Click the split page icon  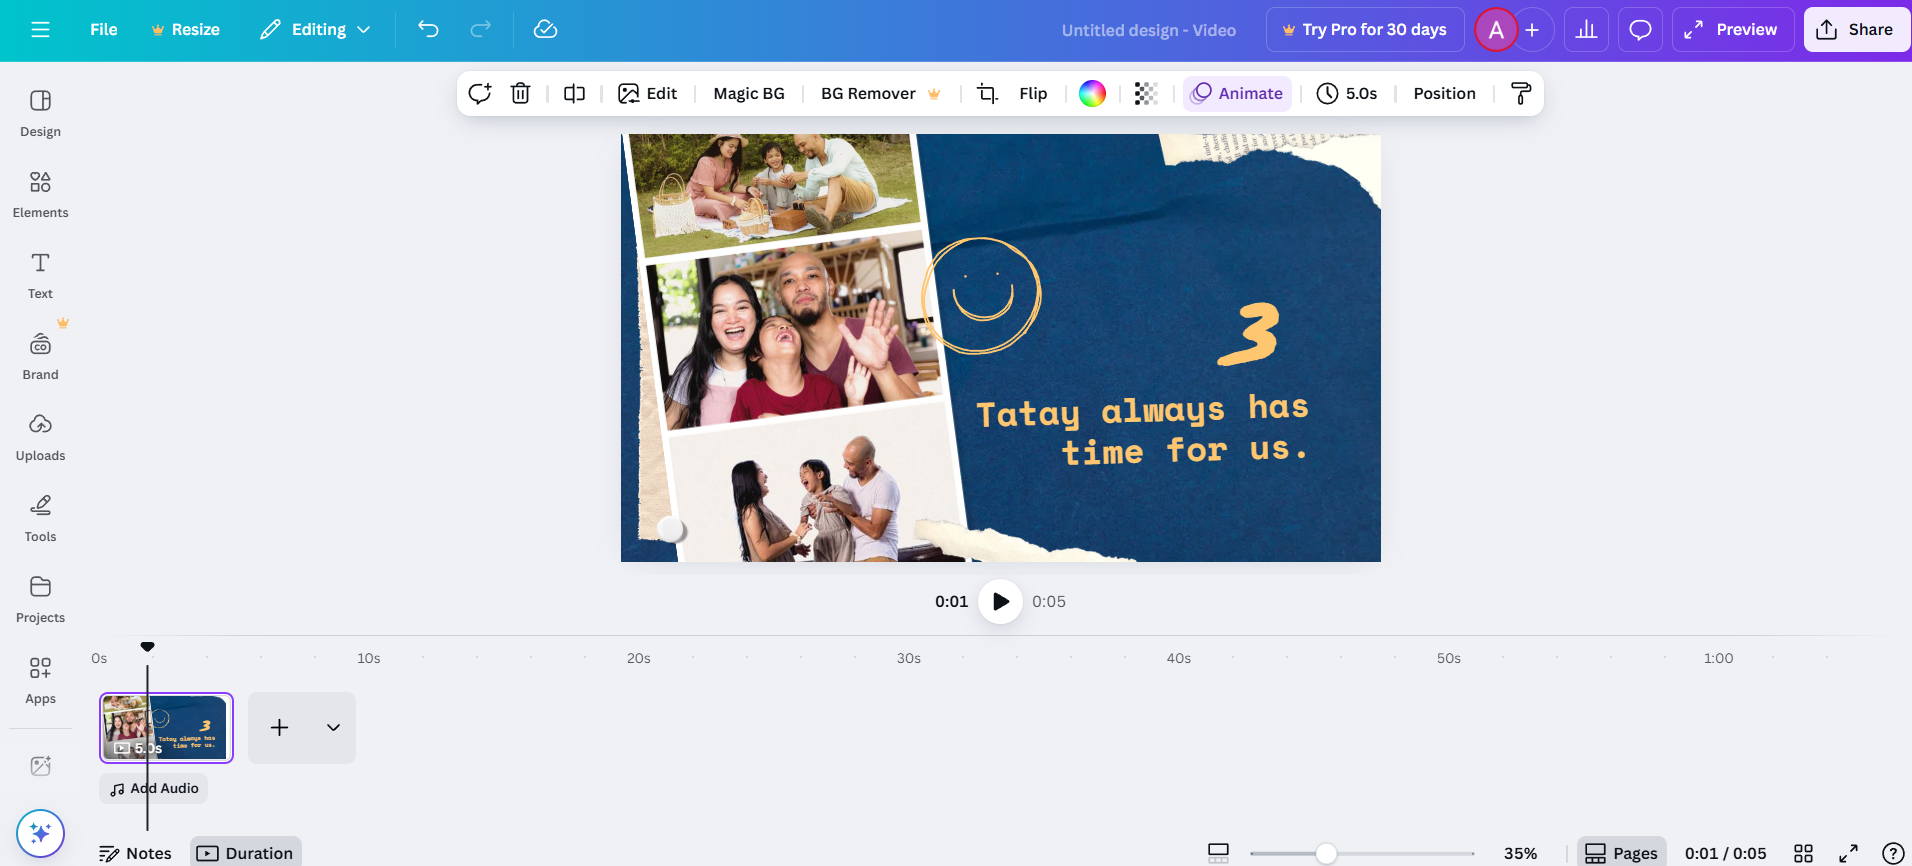click(574, 93)
